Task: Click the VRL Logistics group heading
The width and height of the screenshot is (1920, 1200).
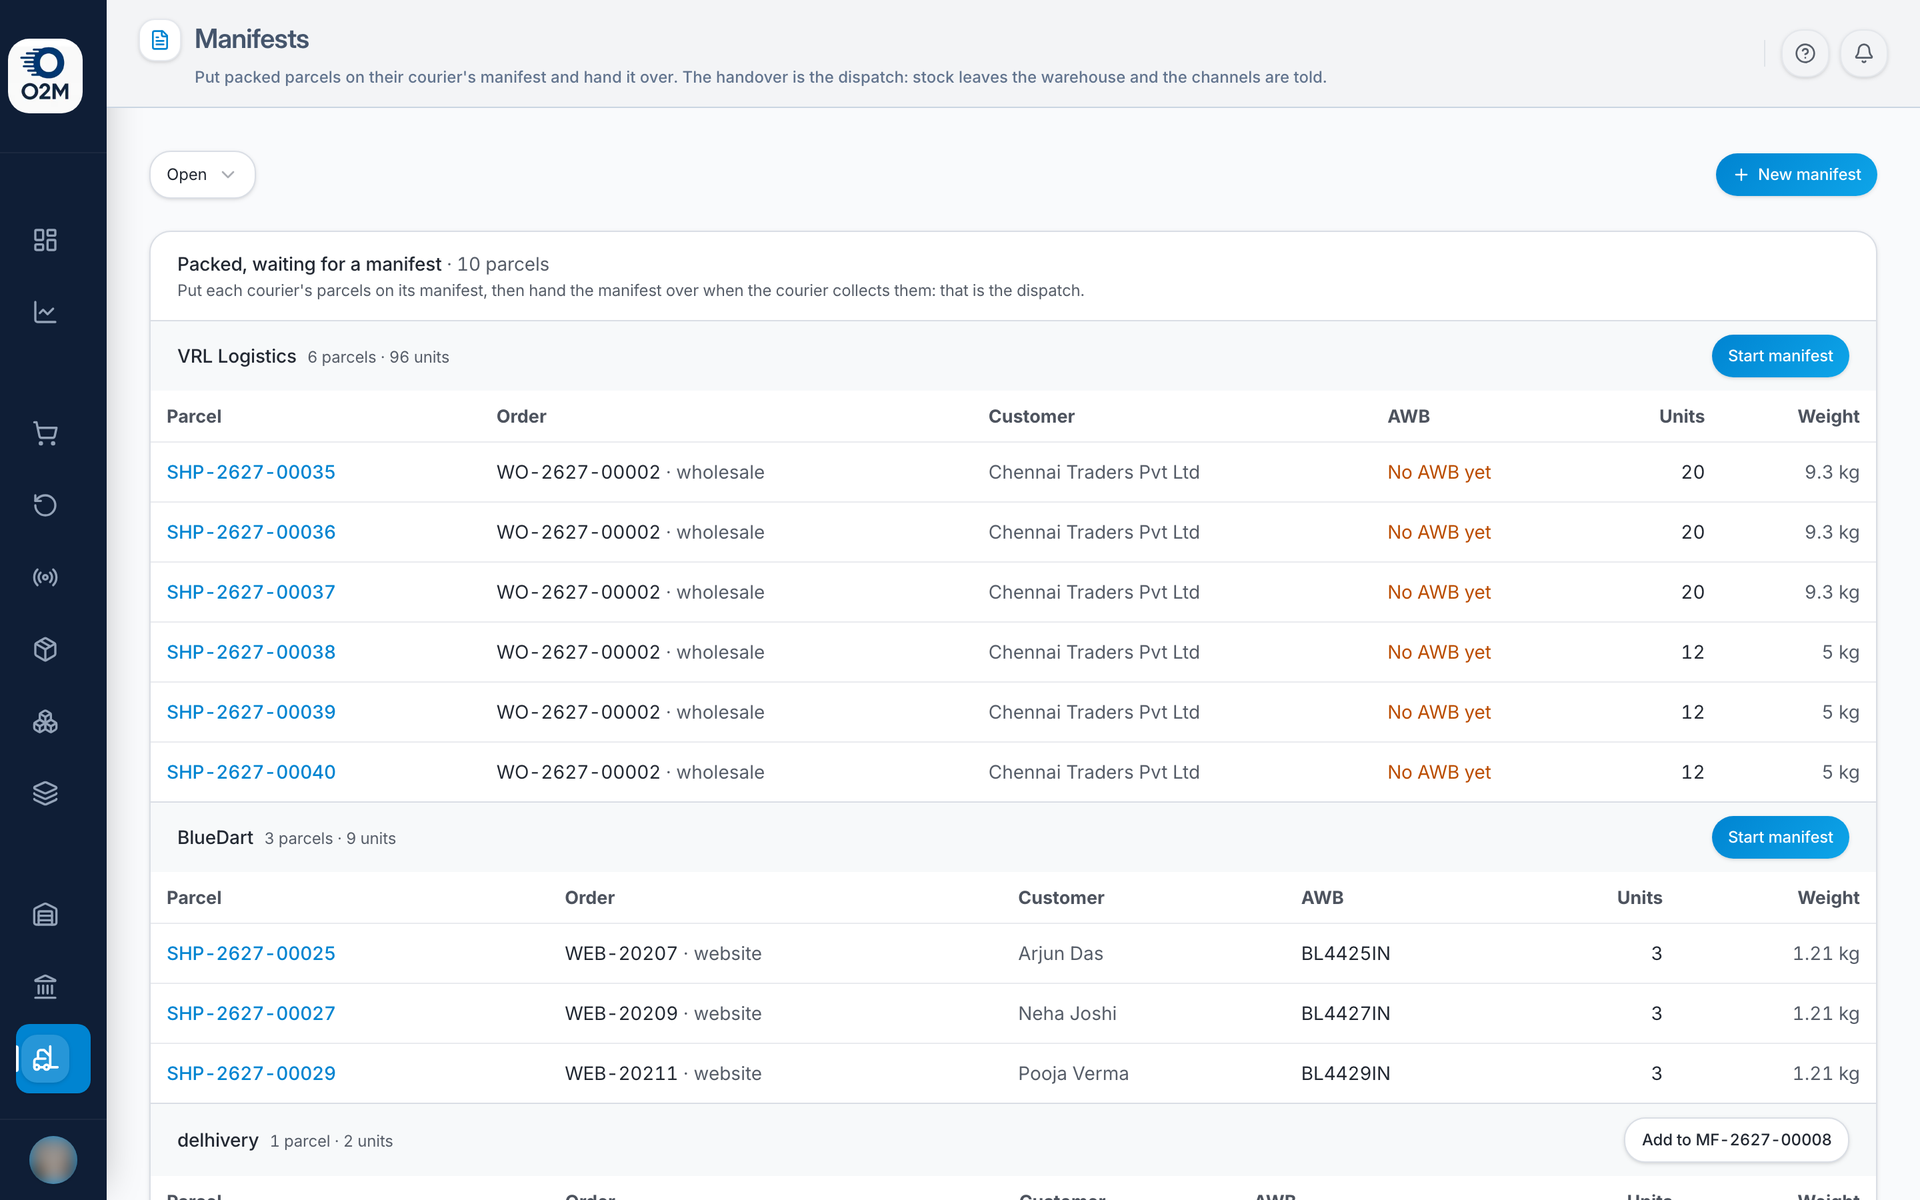Action: [x=237, y=356]
